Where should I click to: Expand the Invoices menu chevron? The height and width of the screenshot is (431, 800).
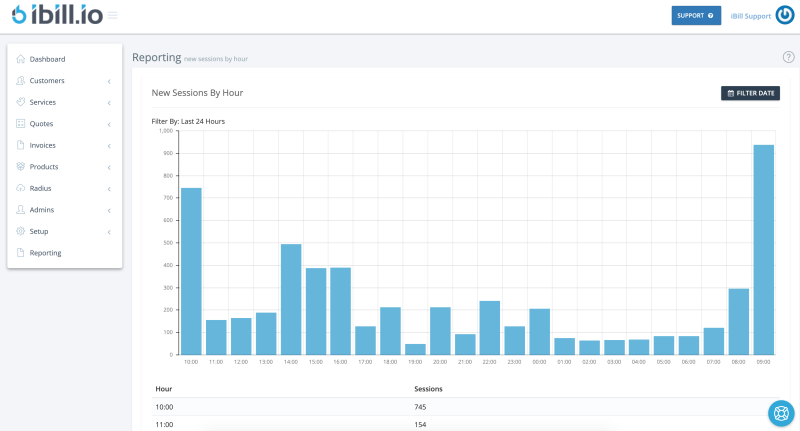(x=109, y=145)
